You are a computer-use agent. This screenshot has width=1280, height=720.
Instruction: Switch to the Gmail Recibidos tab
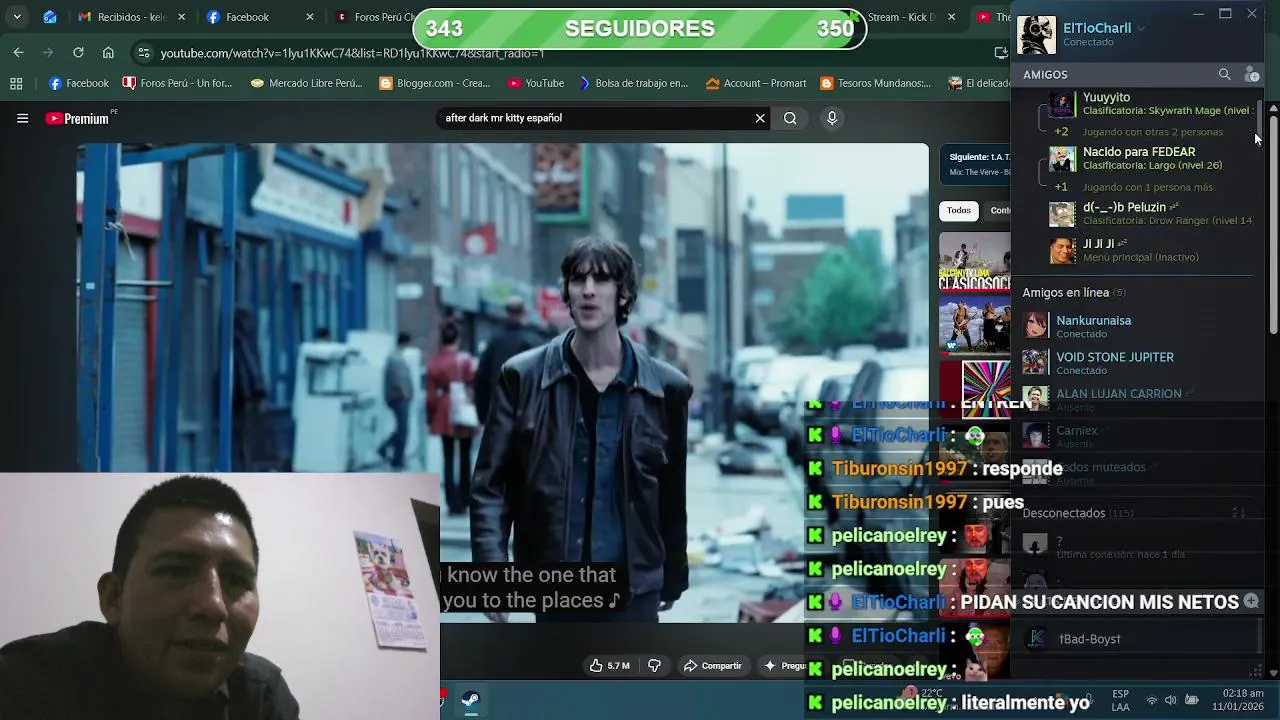[130, 17]
